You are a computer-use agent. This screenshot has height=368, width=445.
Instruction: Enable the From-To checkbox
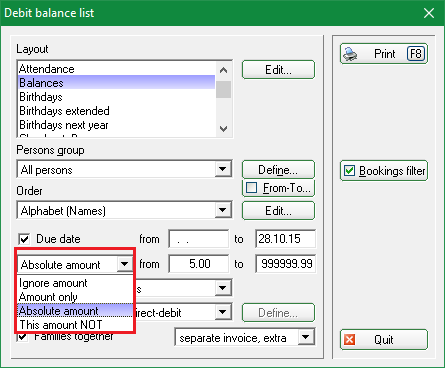[251, 188]
